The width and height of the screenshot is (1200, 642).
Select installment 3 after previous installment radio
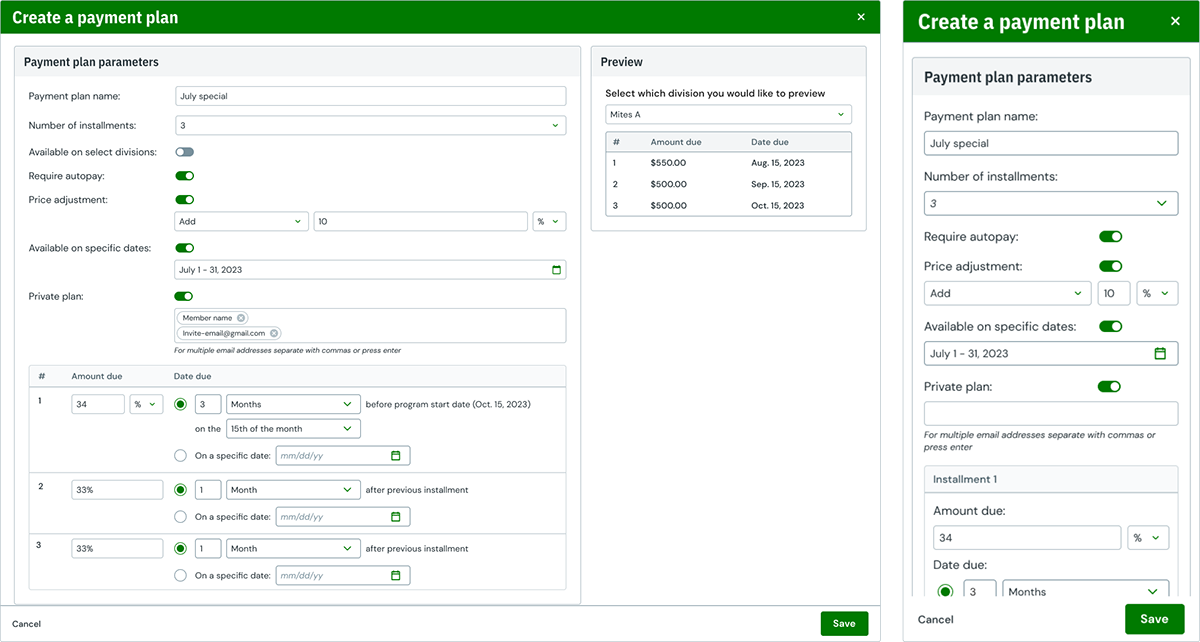click(181, 549)
